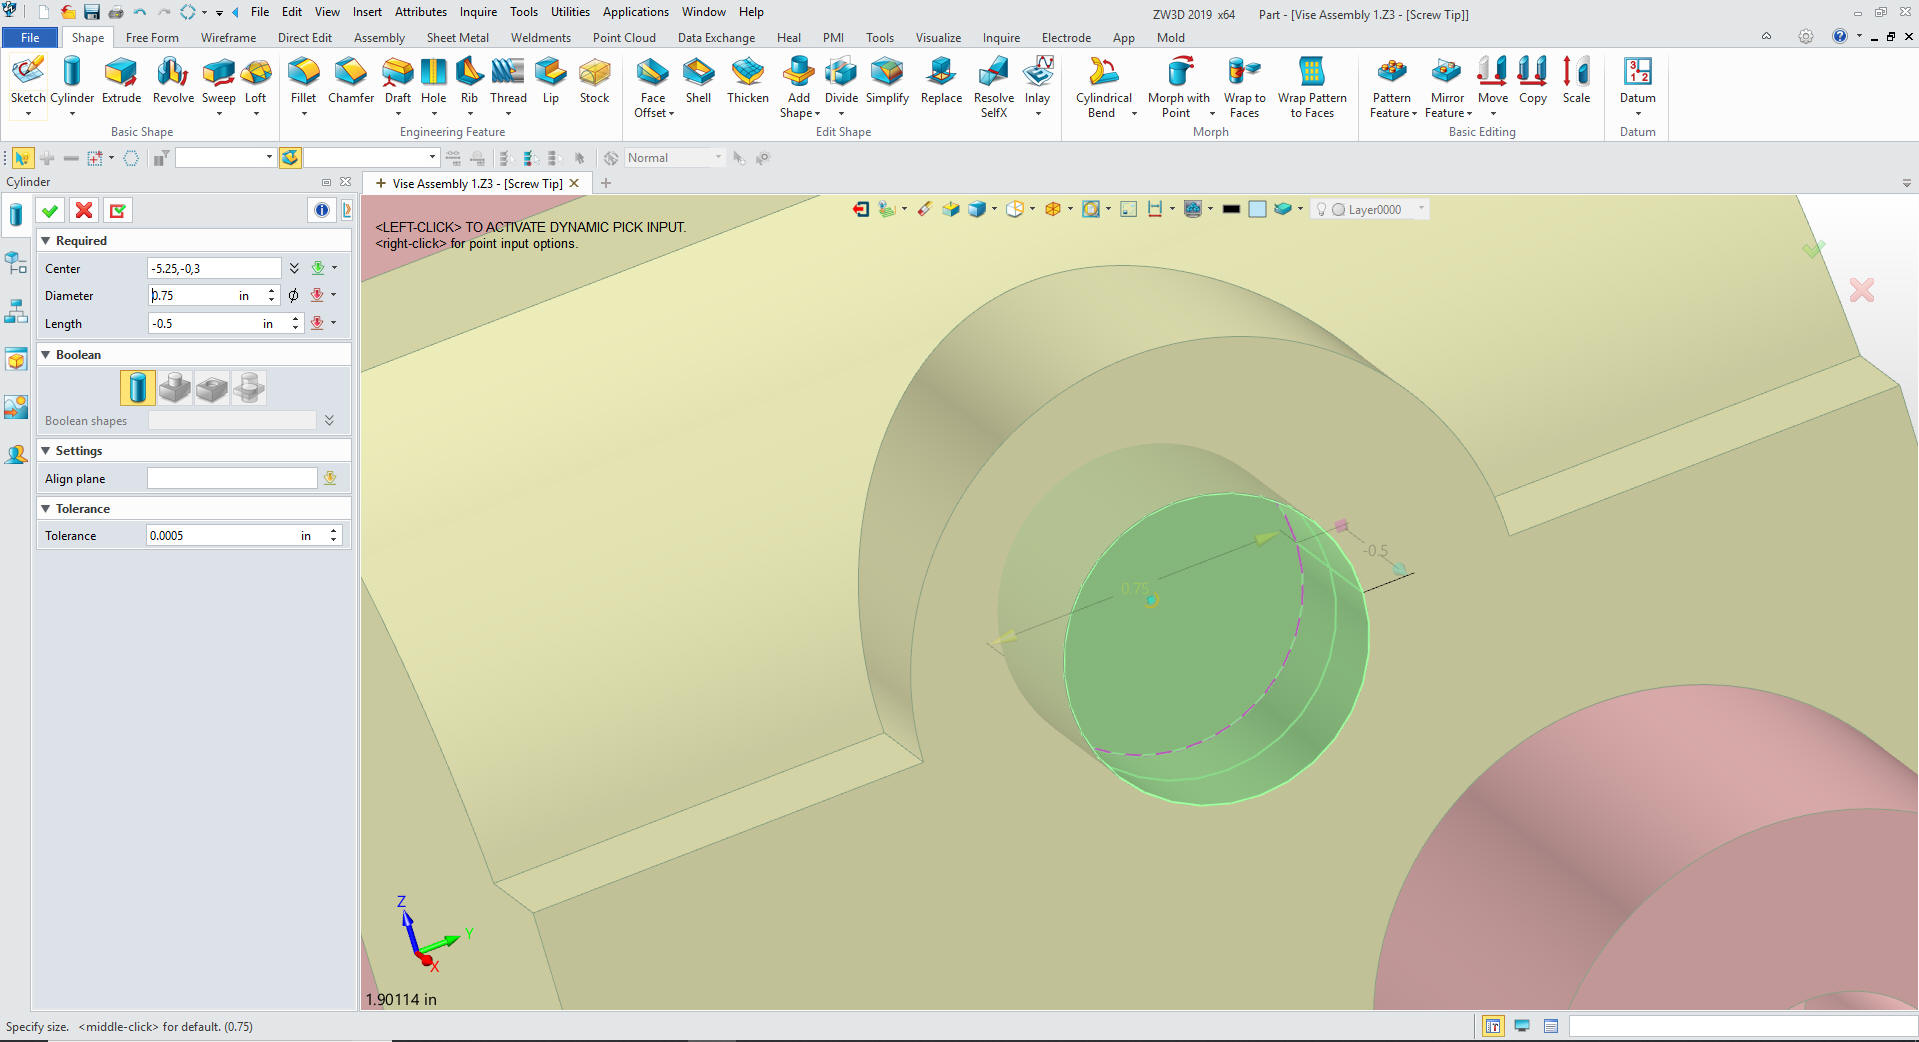Choose the Add boolean option

click(x=175, y=388)
